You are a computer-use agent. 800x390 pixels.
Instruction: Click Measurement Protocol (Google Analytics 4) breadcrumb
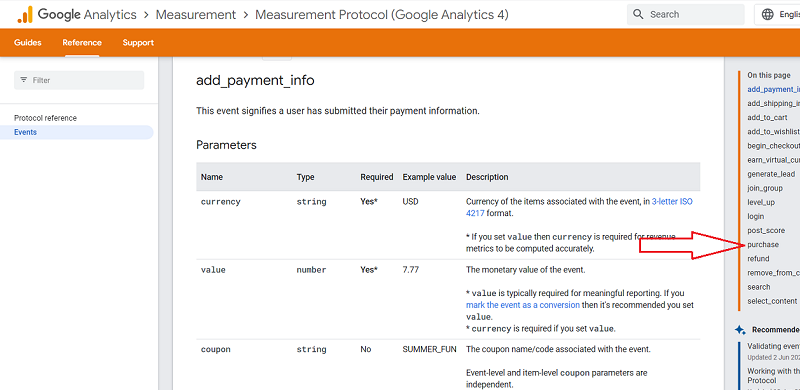point(382,14)
